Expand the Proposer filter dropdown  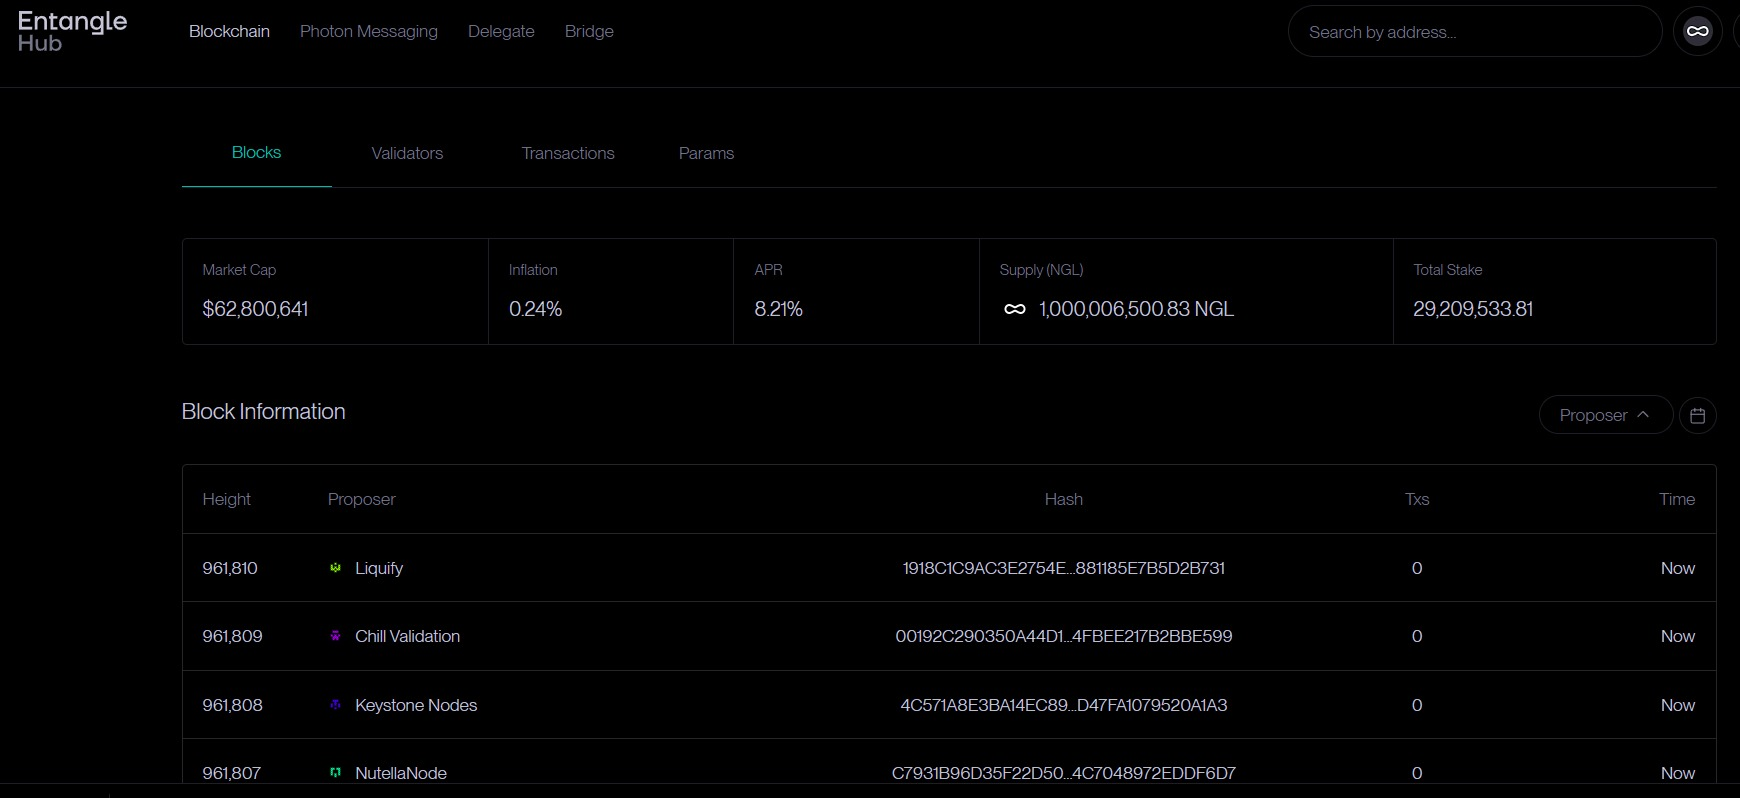point(1605,415)
